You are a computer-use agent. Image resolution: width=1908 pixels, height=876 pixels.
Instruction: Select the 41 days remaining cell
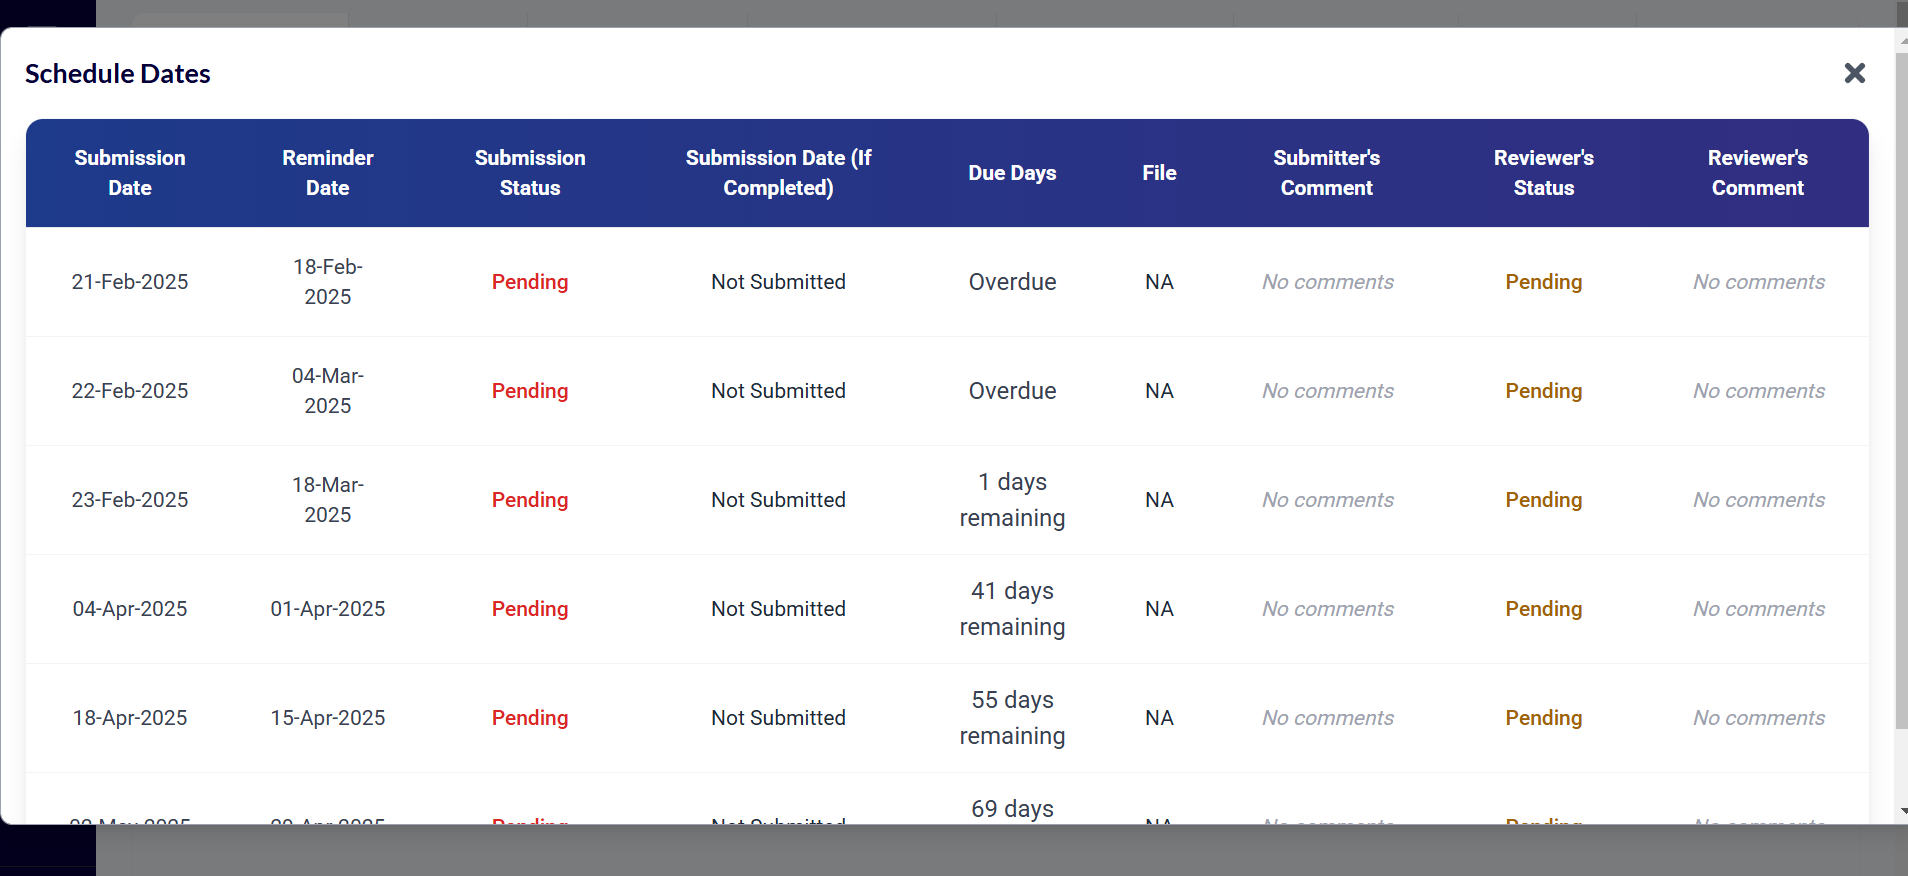[x=1012, y=609]
